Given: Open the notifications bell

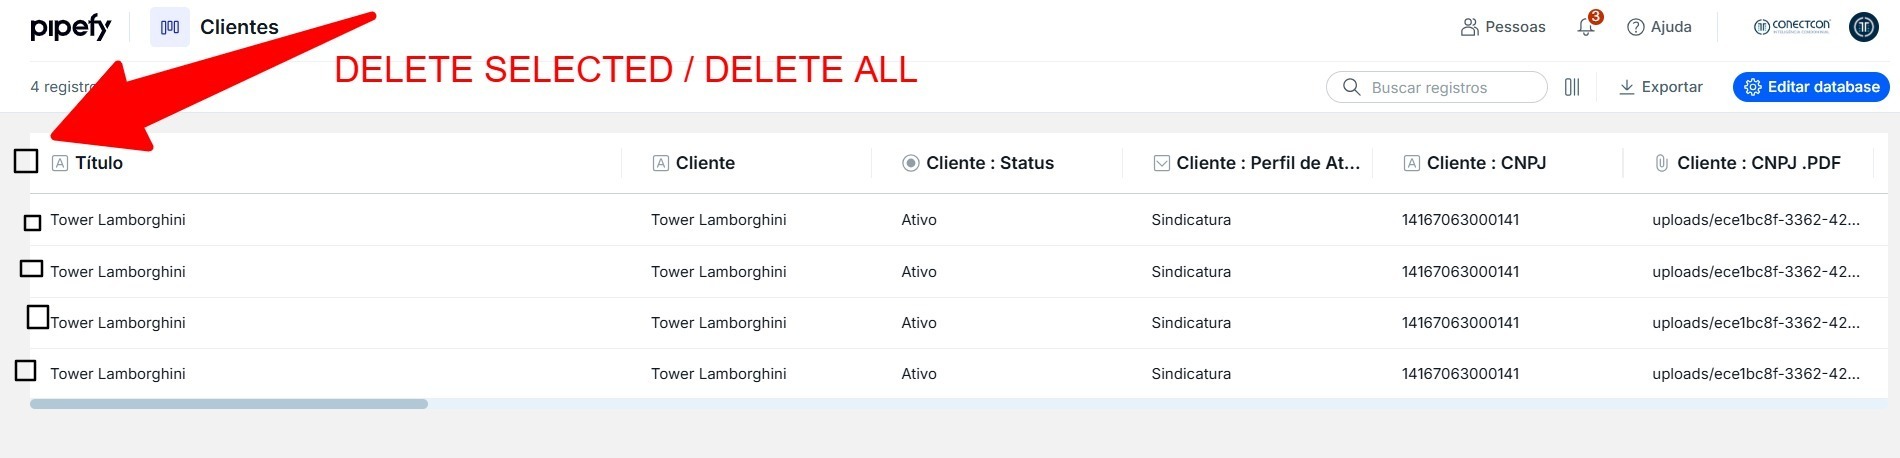Looking at the screenshot, I should (1586, 27).
